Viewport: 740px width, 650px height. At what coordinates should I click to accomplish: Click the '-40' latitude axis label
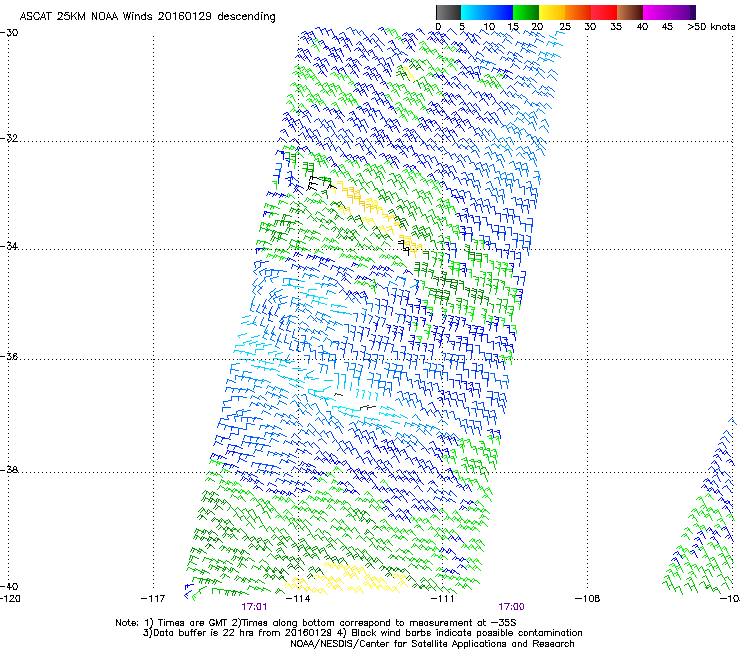9,586
